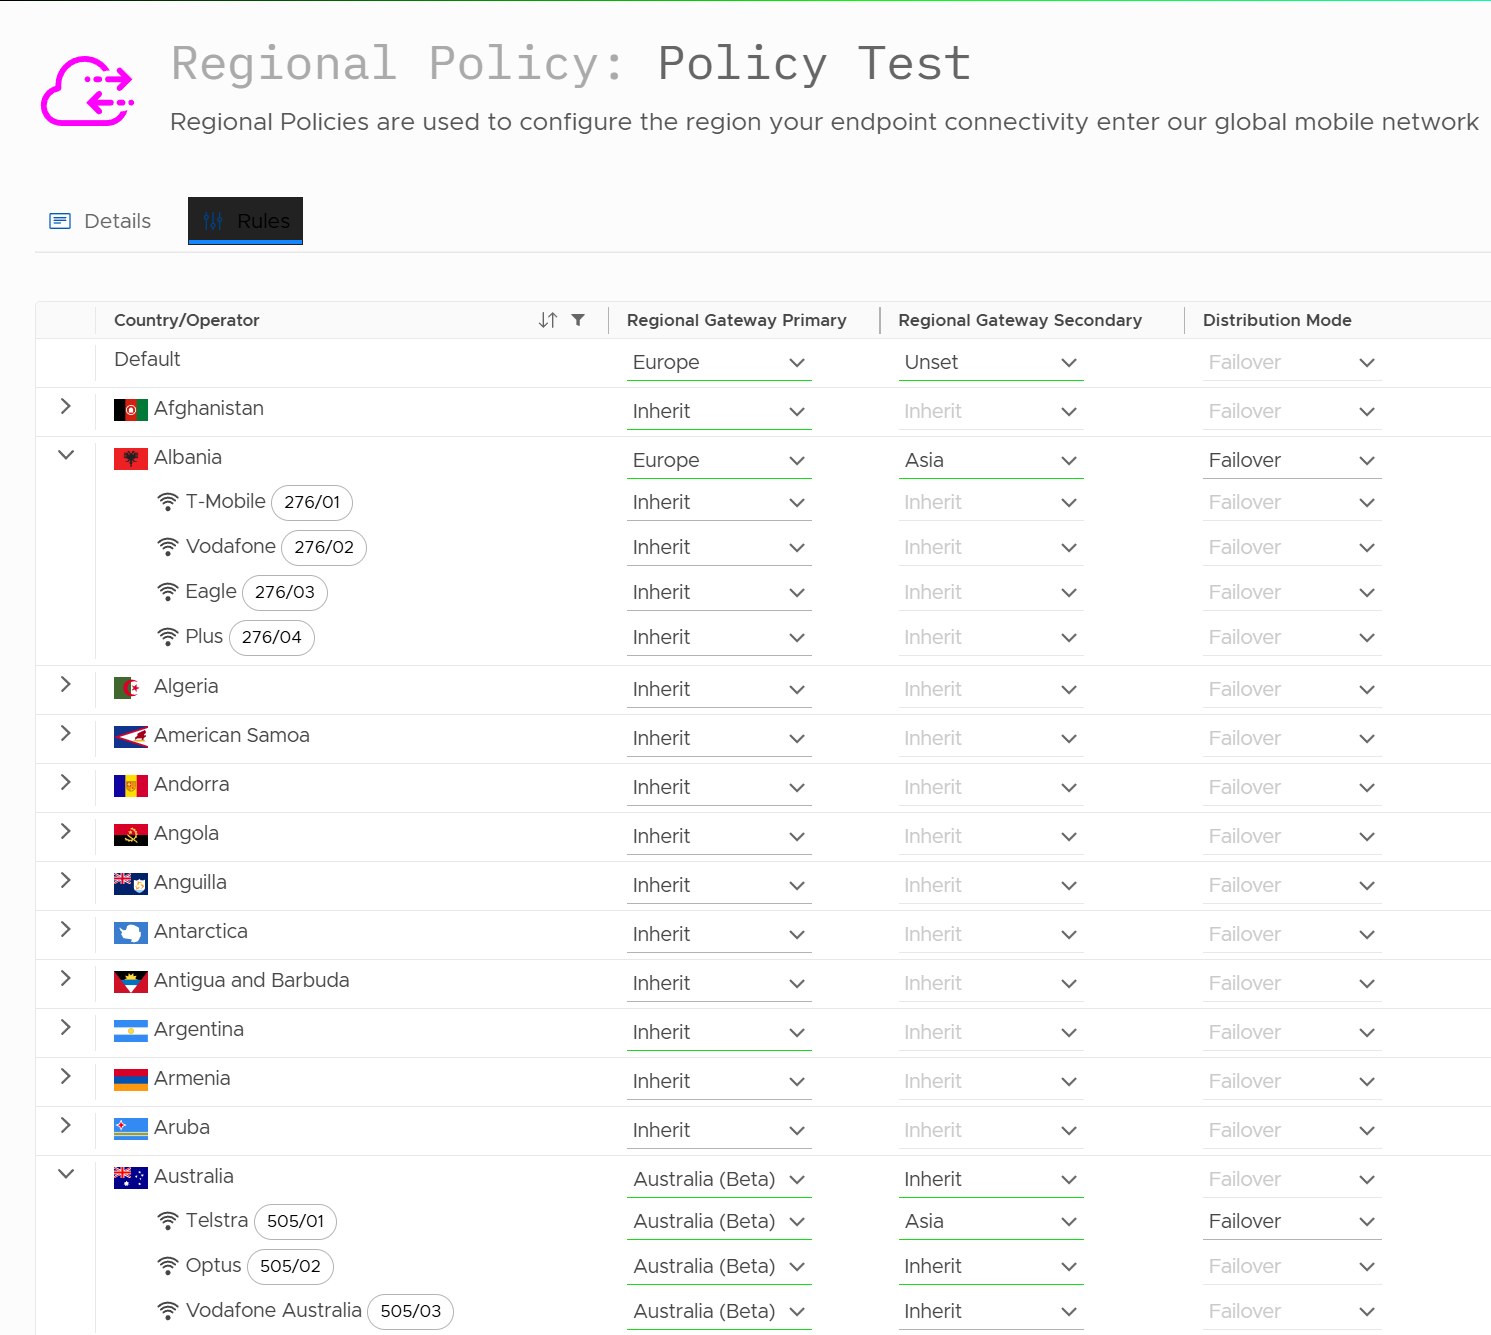Click the Armenia country name
The image size is (1491, 1335).
point(192,1078)
